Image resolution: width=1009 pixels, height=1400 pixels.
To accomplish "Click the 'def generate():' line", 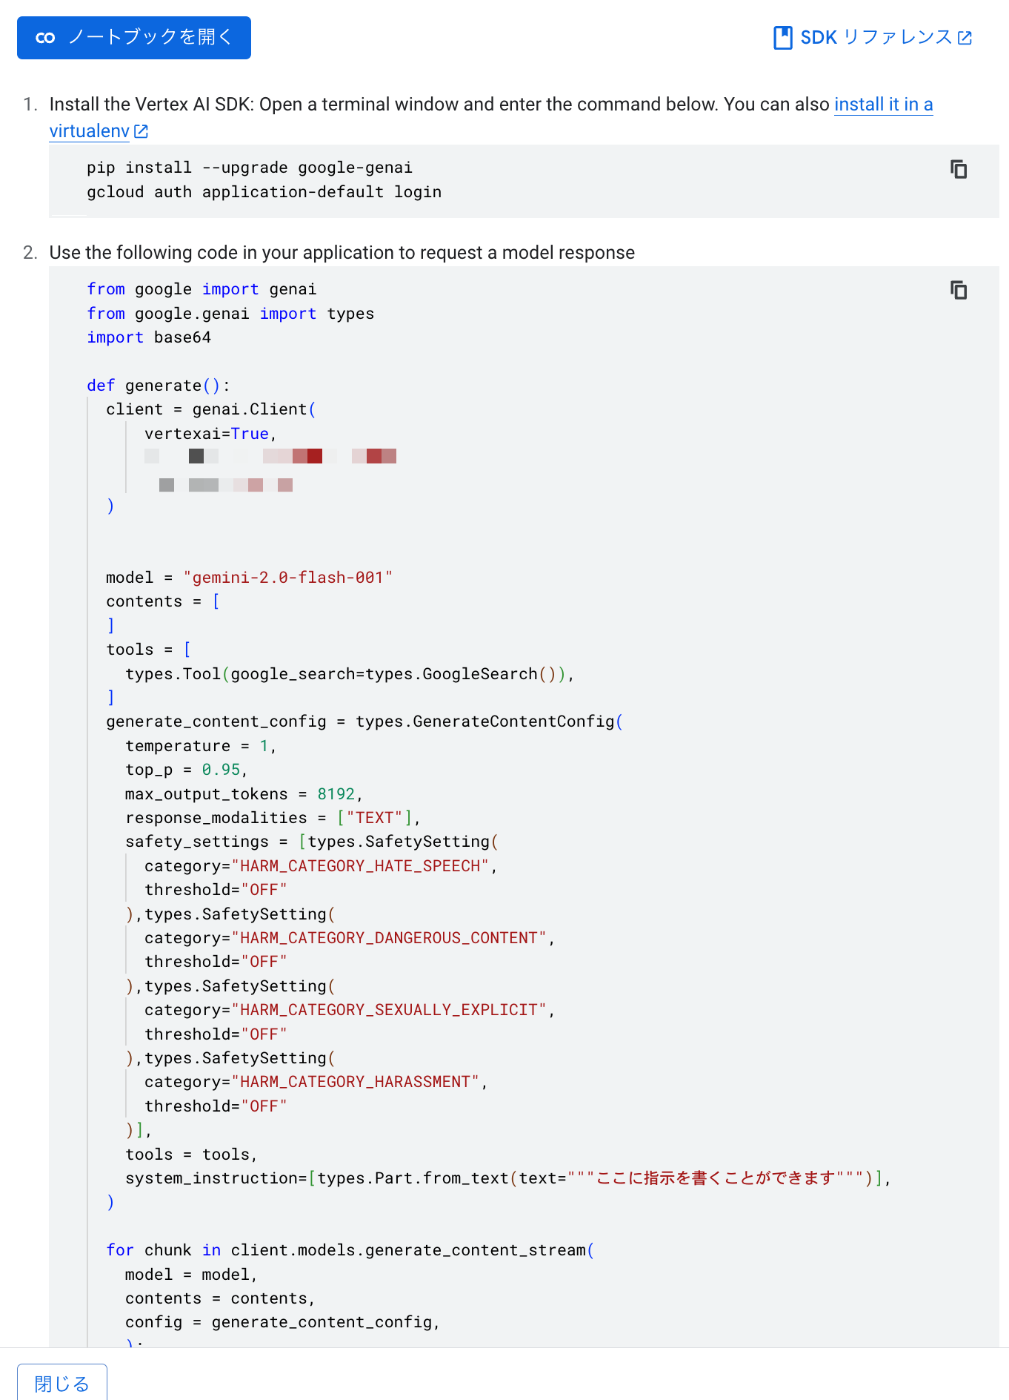I will point(158,385).
